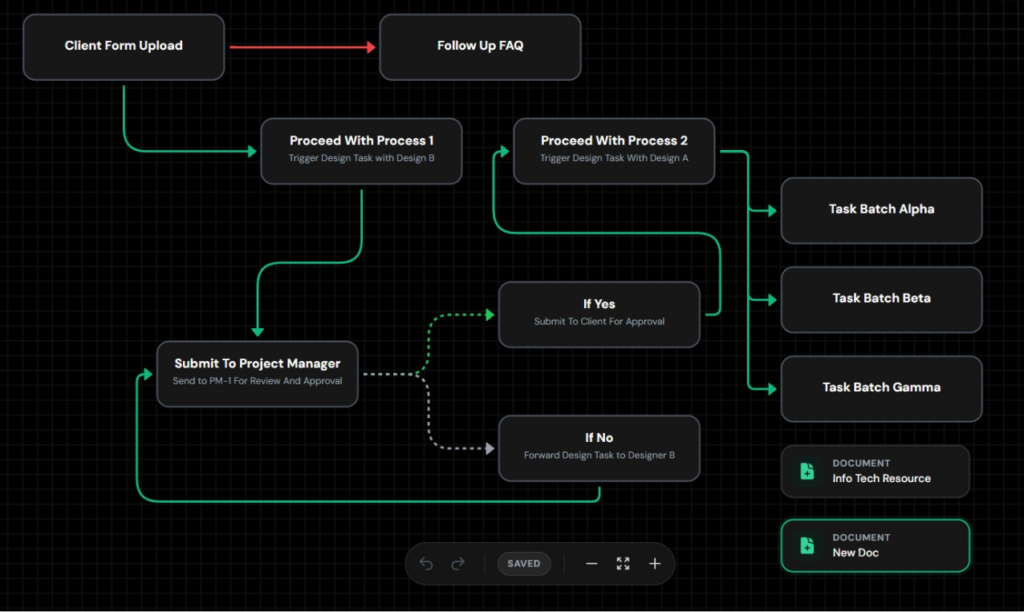Click the red arrow to Follow Up FAQ
The width and height of the screenshot is (1024, 612).
(301, 47)
